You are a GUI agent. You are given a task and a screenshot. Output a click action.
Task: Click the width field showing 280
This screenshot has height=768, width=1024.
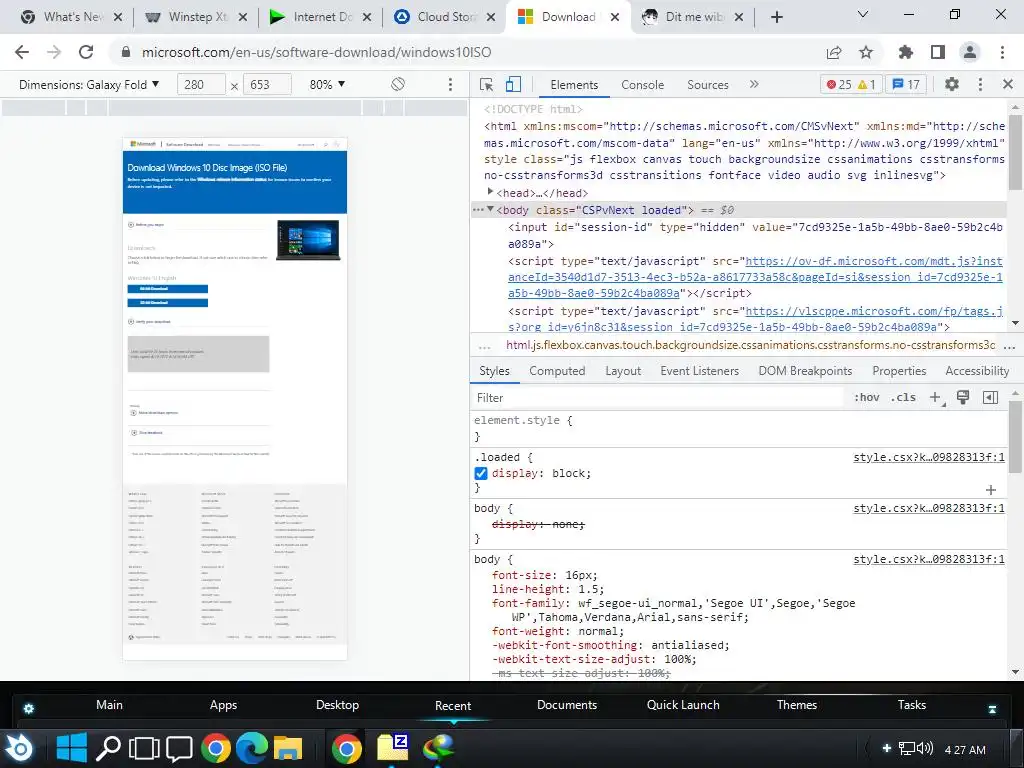(200, 85)
